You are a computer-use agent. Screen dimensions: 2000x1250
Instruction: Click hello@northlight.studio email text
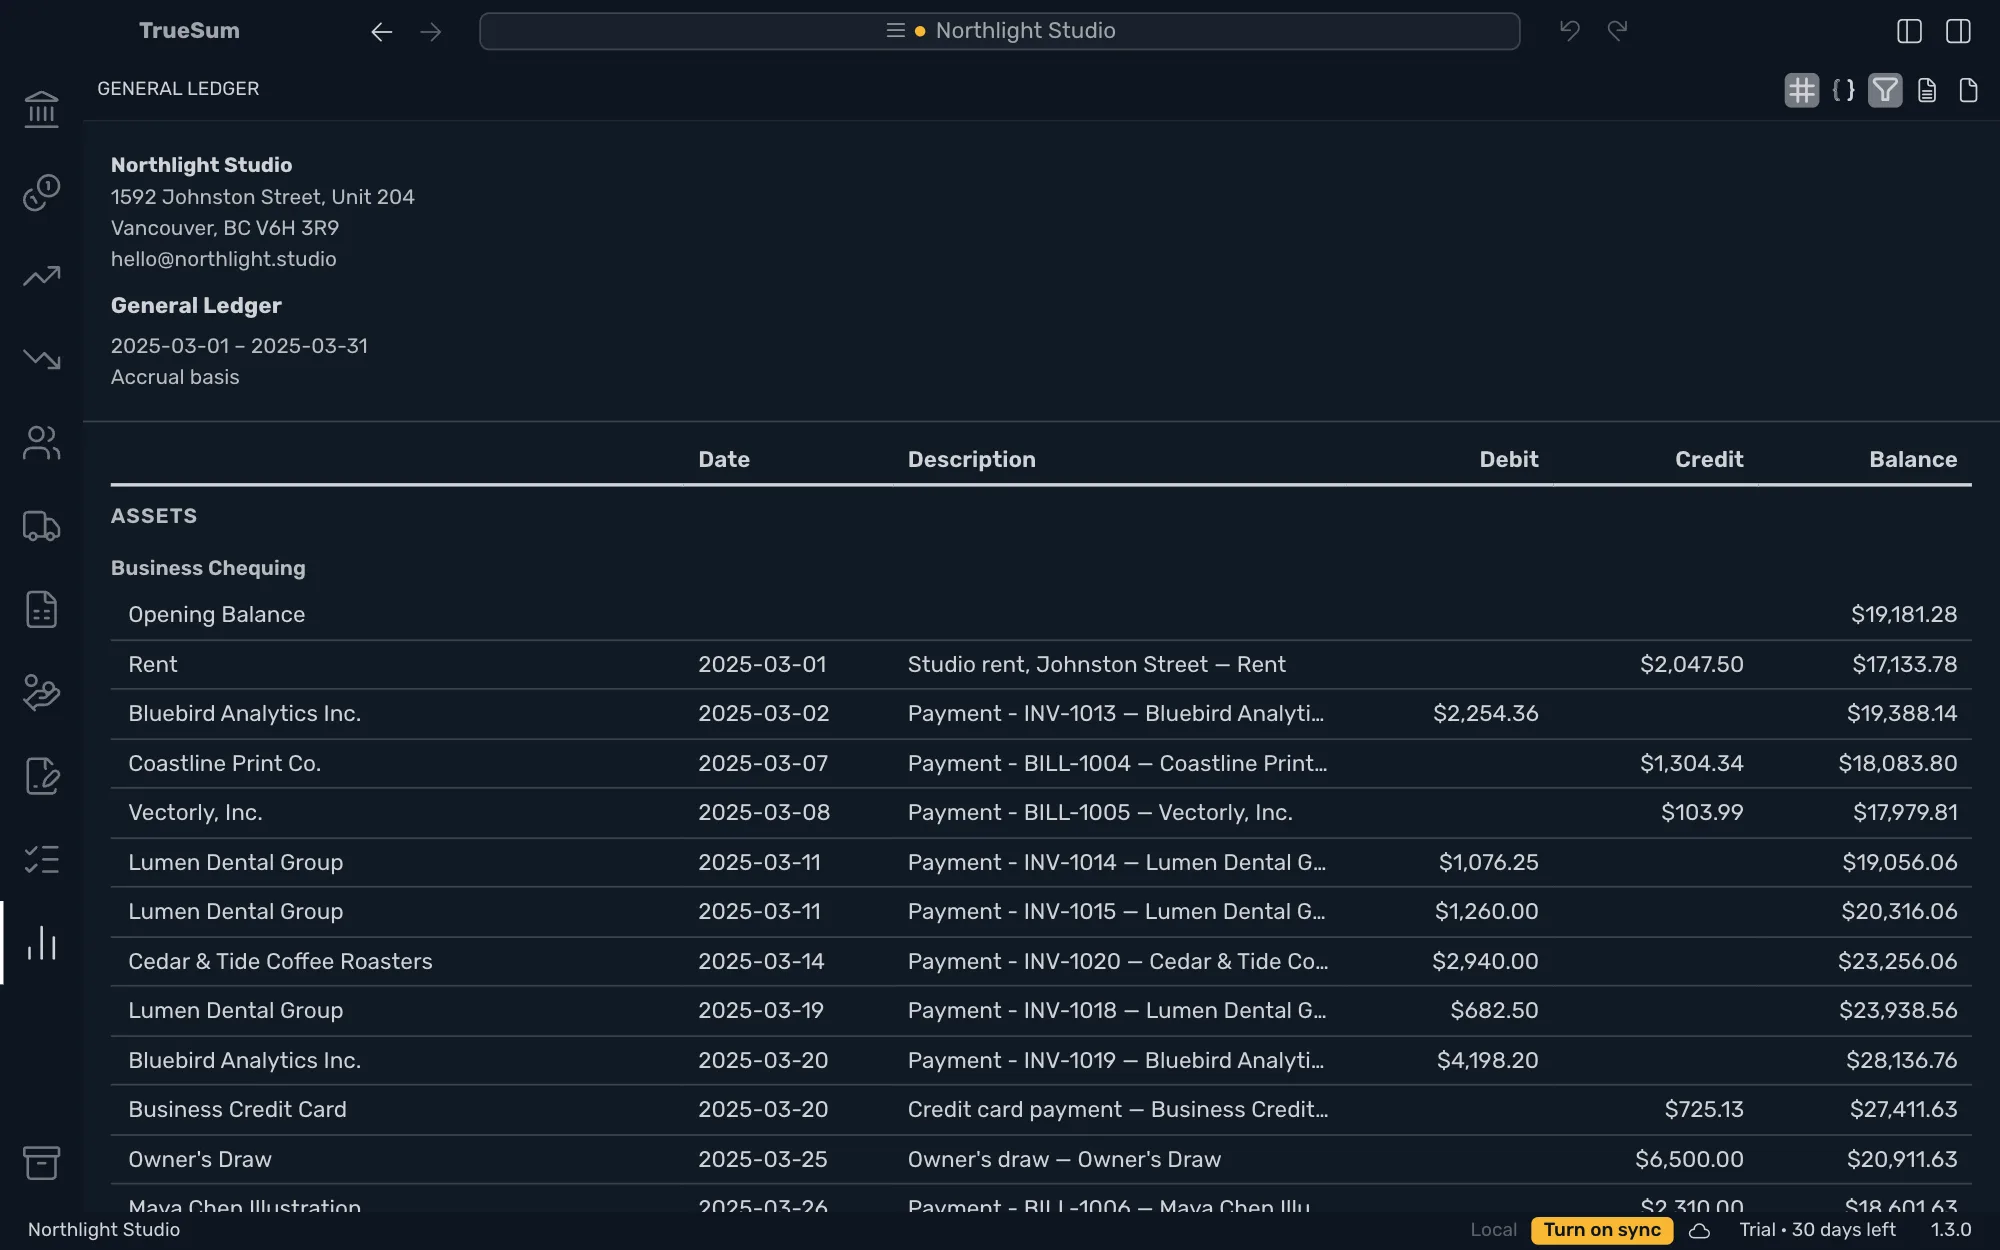coord(223,259)
